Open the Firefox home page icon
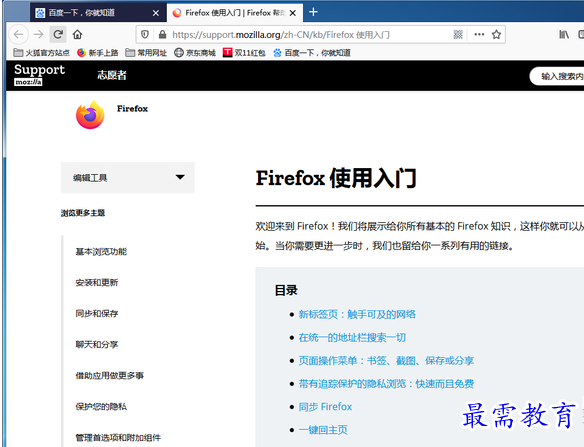The image size is (584, 447). pos(77,35)
